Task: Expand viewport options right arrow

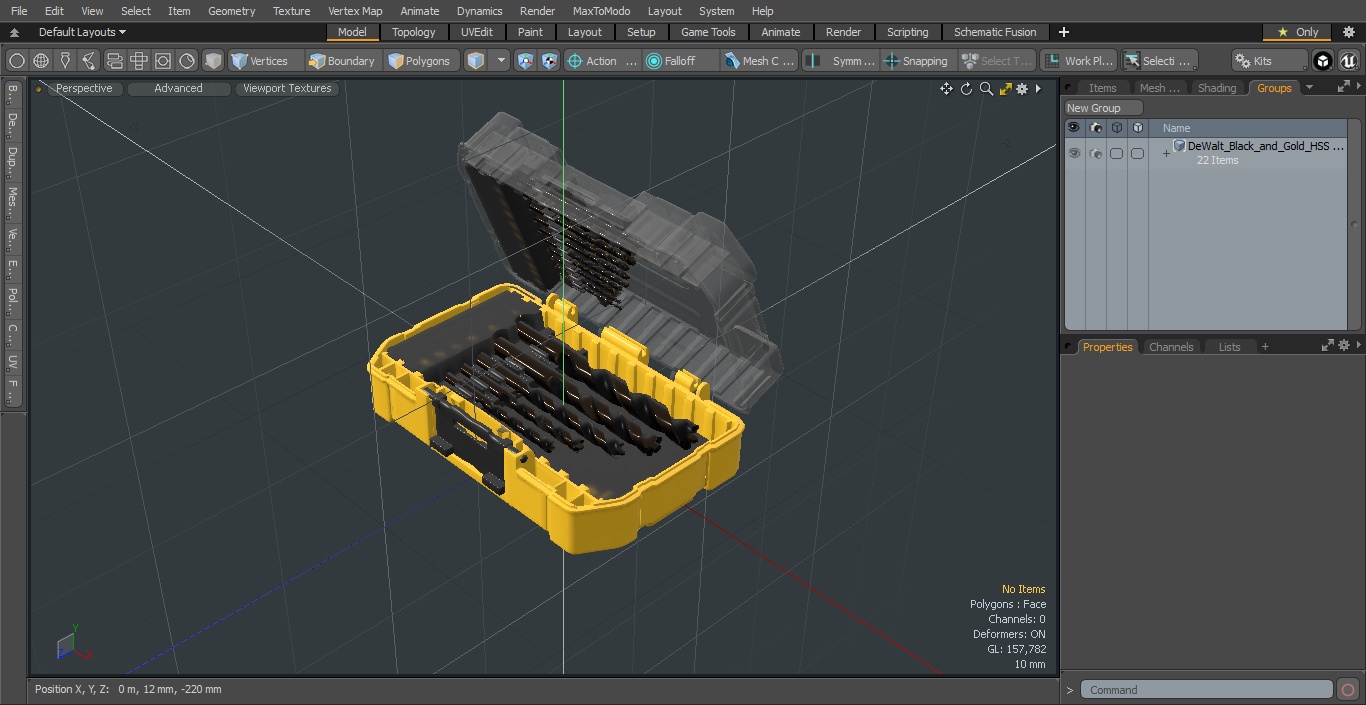Action: [x=1038, y=89]
